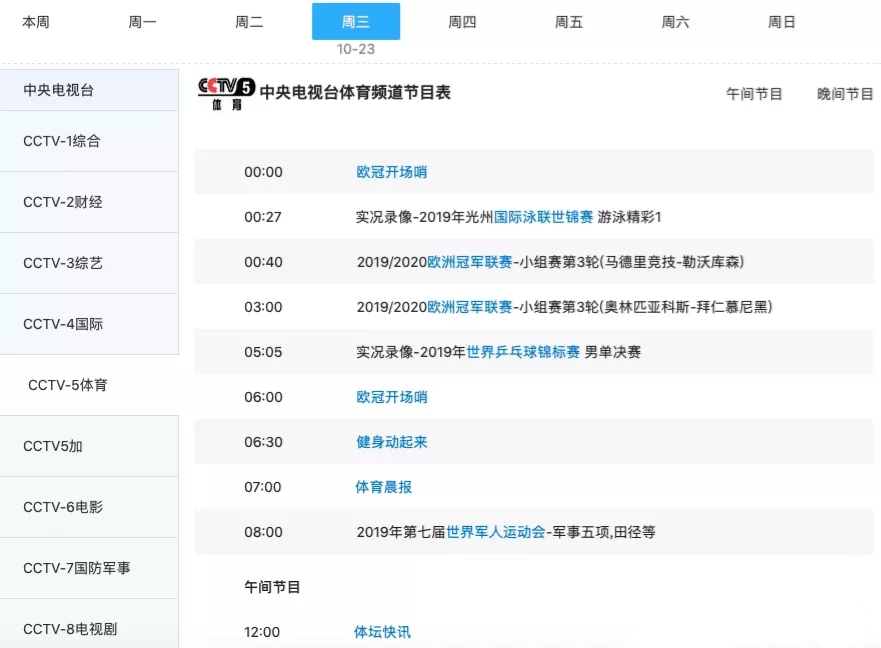Click the 07:00 time cell
The image size is (881, 648).
coord(263,487)
